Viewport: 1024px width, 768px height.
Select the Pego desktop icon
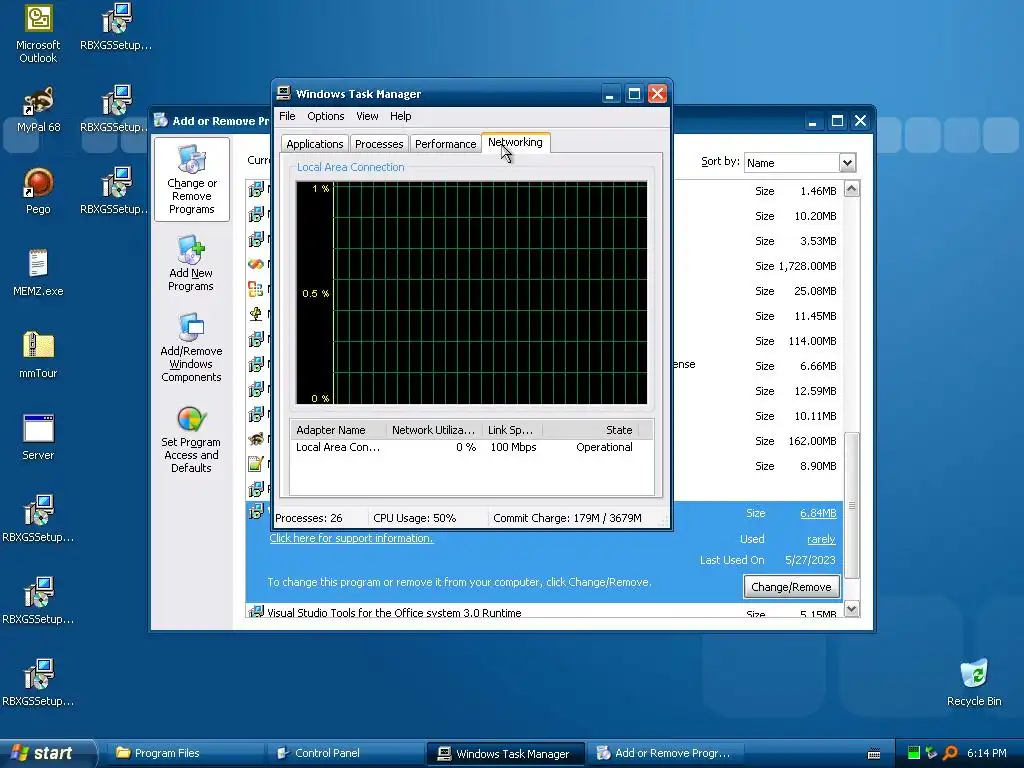[38, 191]
